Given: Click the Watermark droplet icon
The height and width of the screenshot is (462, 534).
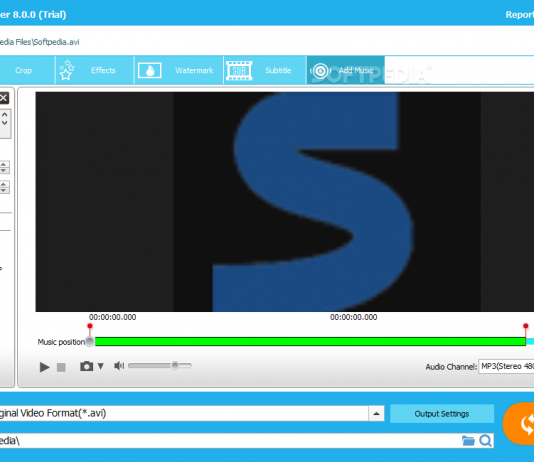Looking at the screenshot, I should tap(150, 70).
